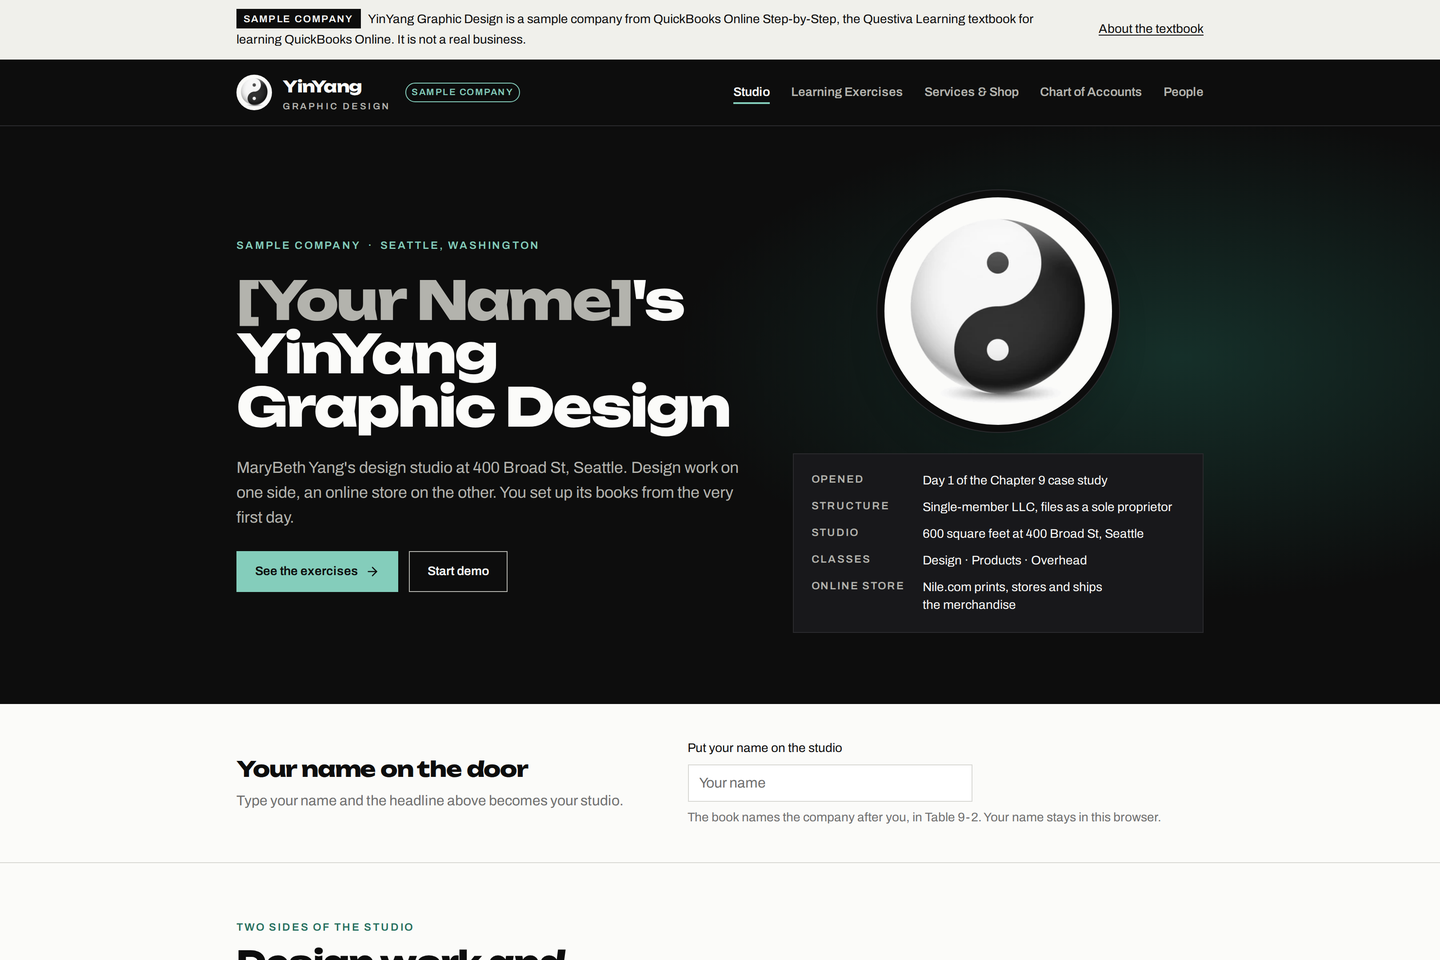1440x960 pixels.
Task: Click 'Single-member LLC, files as a sole proprietor'
Action: coord(1047,507)
